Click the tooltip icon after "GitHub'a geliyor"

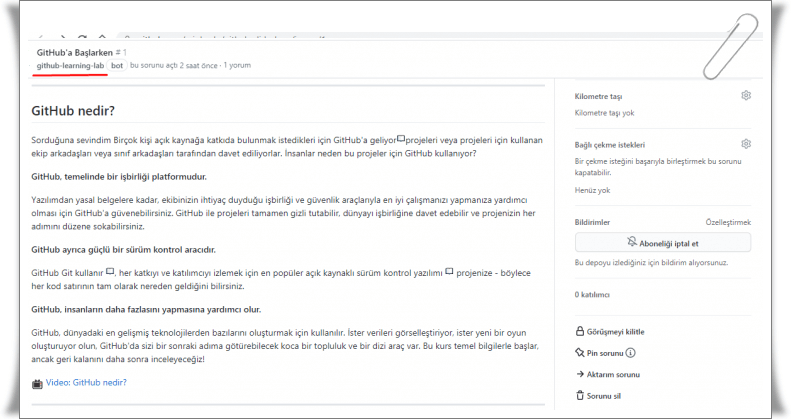401,138
